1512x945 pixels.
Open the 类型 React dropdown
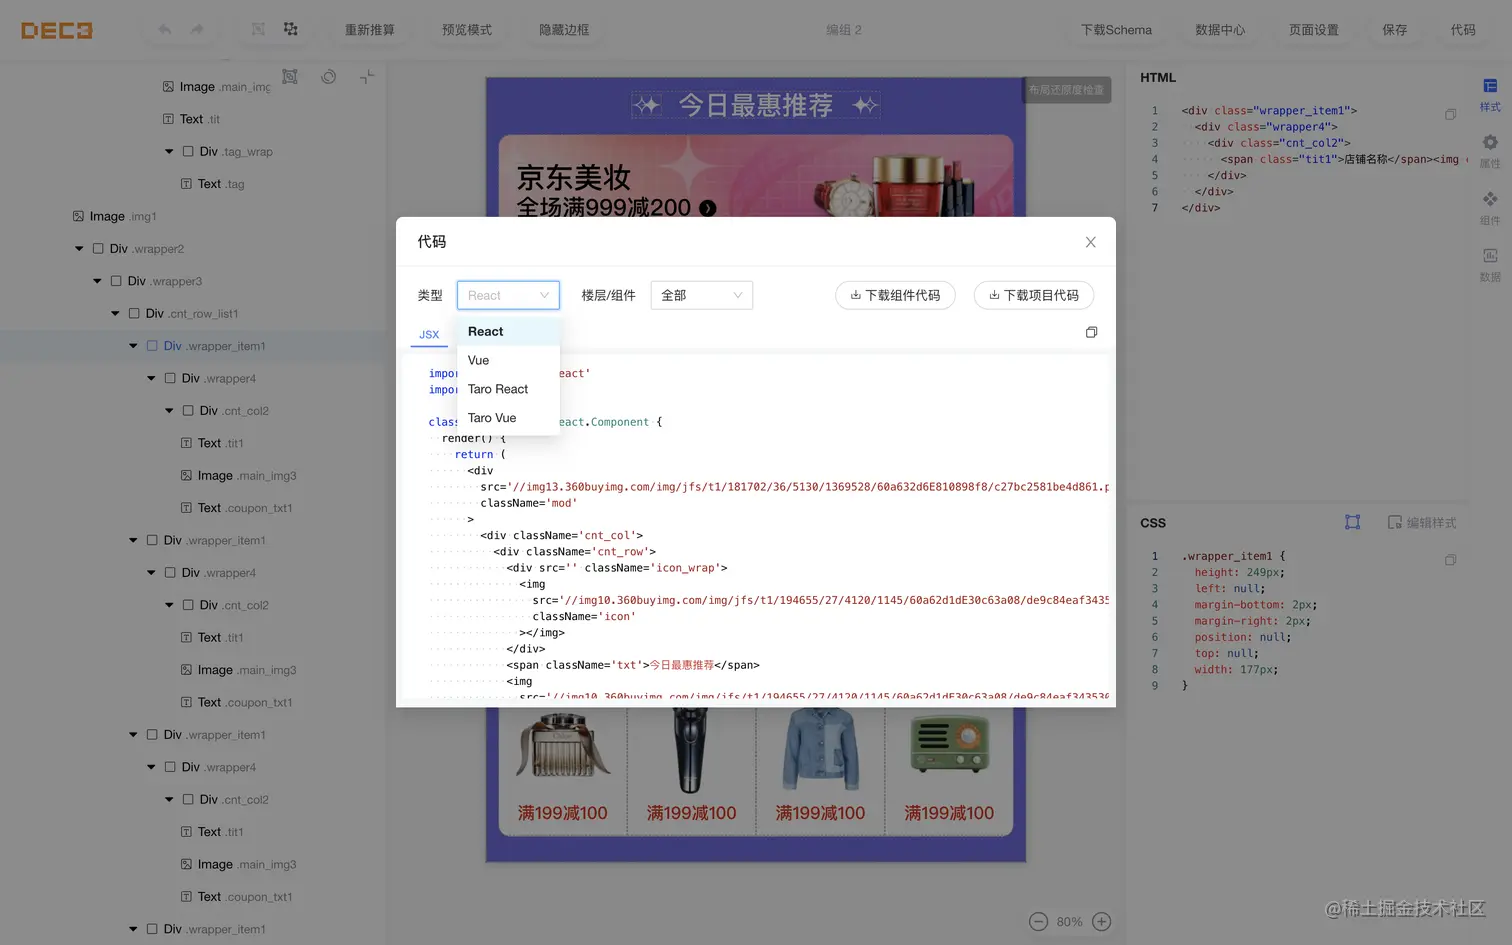click(x=508, y=295)
